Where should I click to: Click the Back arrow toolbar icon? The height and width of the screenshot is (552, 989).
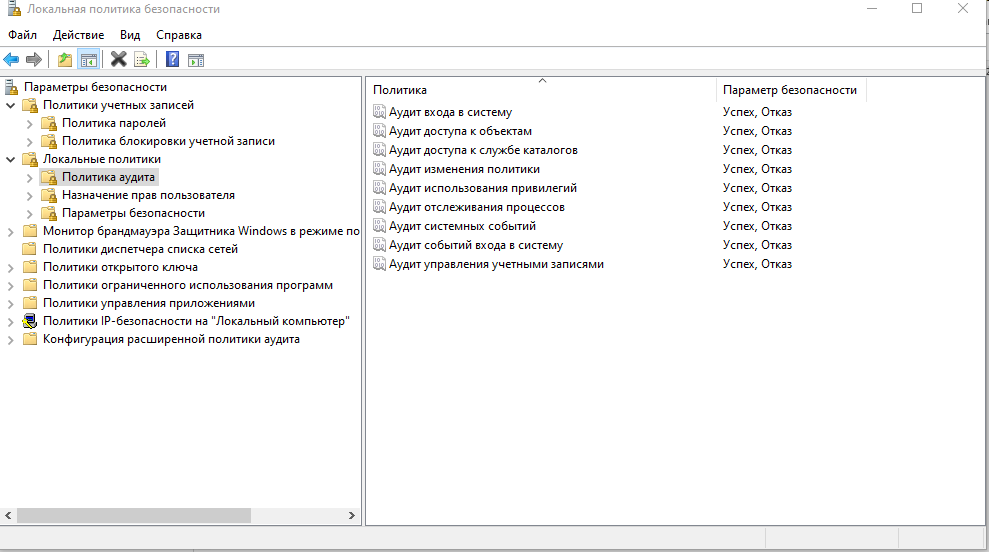coord(12,60)
